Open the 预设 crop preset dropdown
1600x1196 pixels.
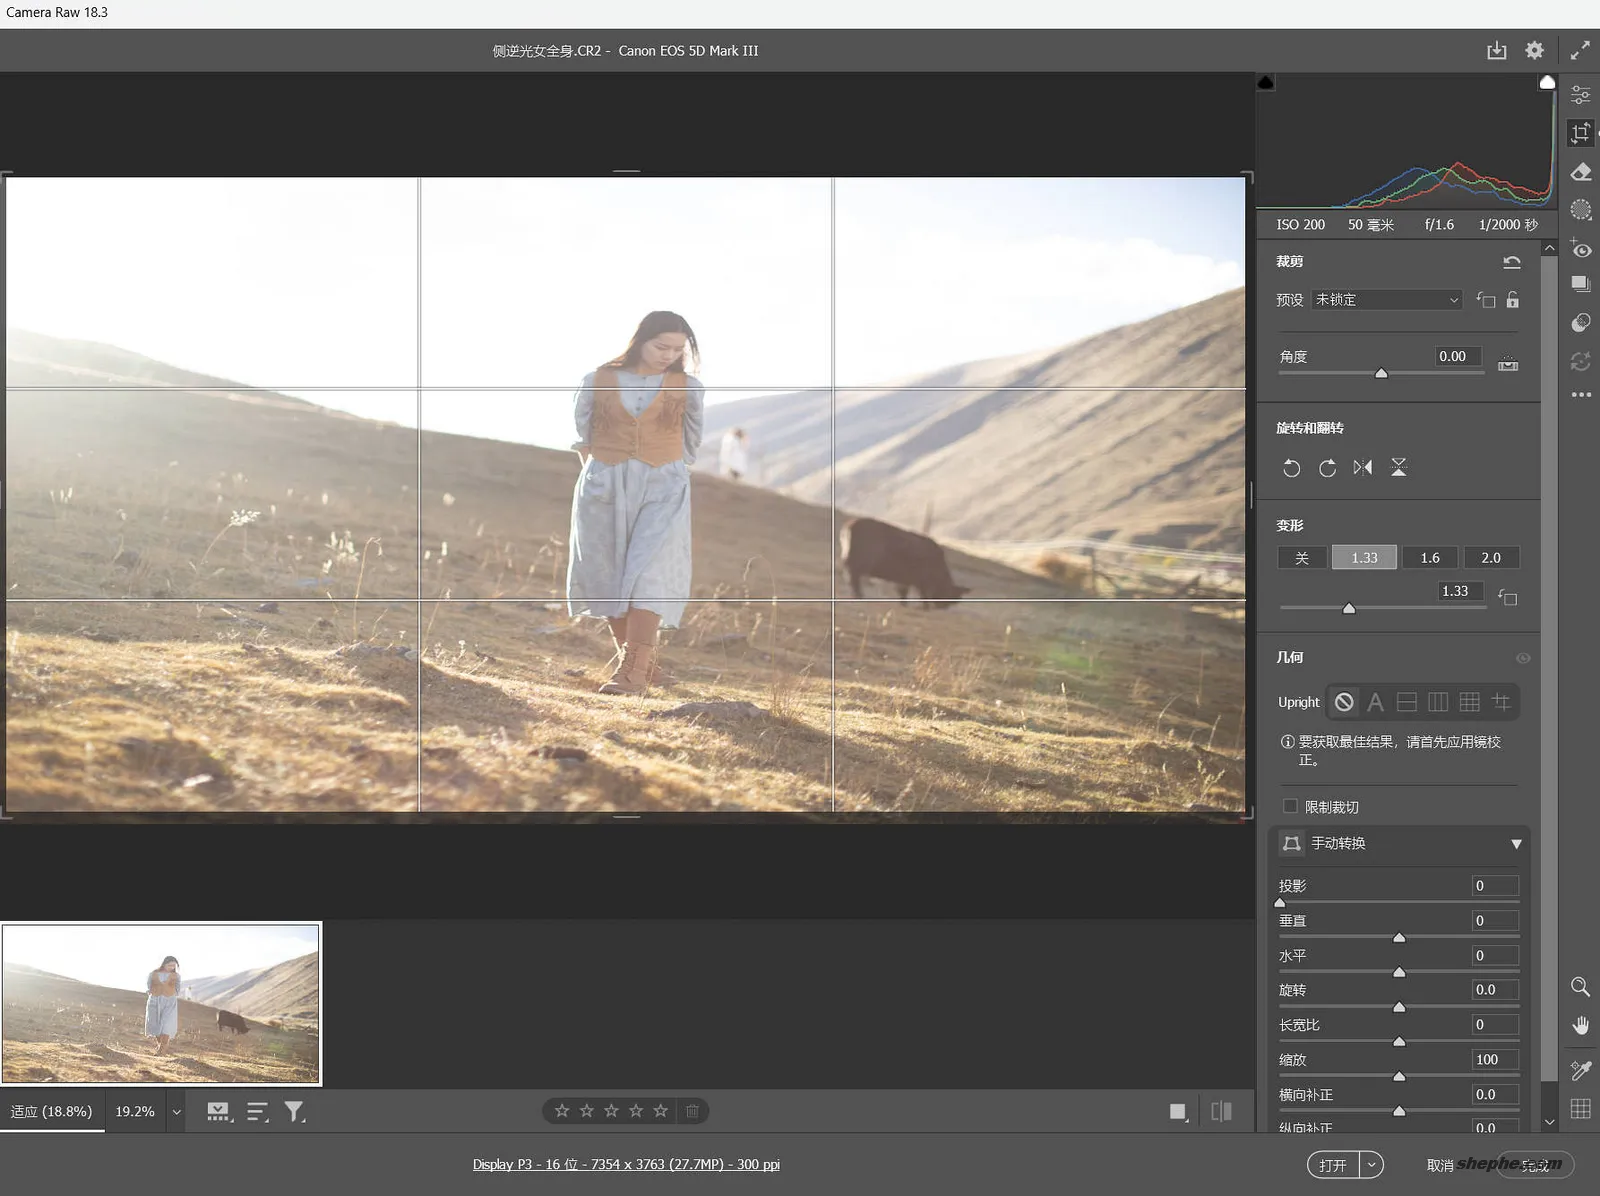1384,299
